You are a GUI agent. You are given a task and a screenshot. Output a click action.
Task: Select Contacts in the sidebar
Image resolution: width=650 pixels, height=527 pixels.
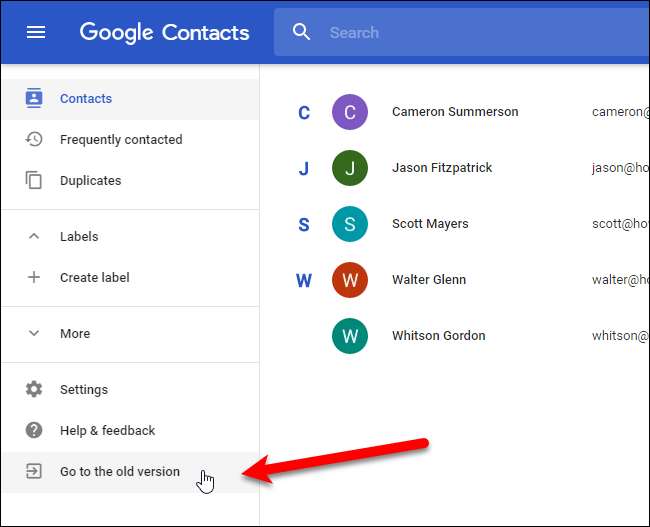click(x=130, y=99)
